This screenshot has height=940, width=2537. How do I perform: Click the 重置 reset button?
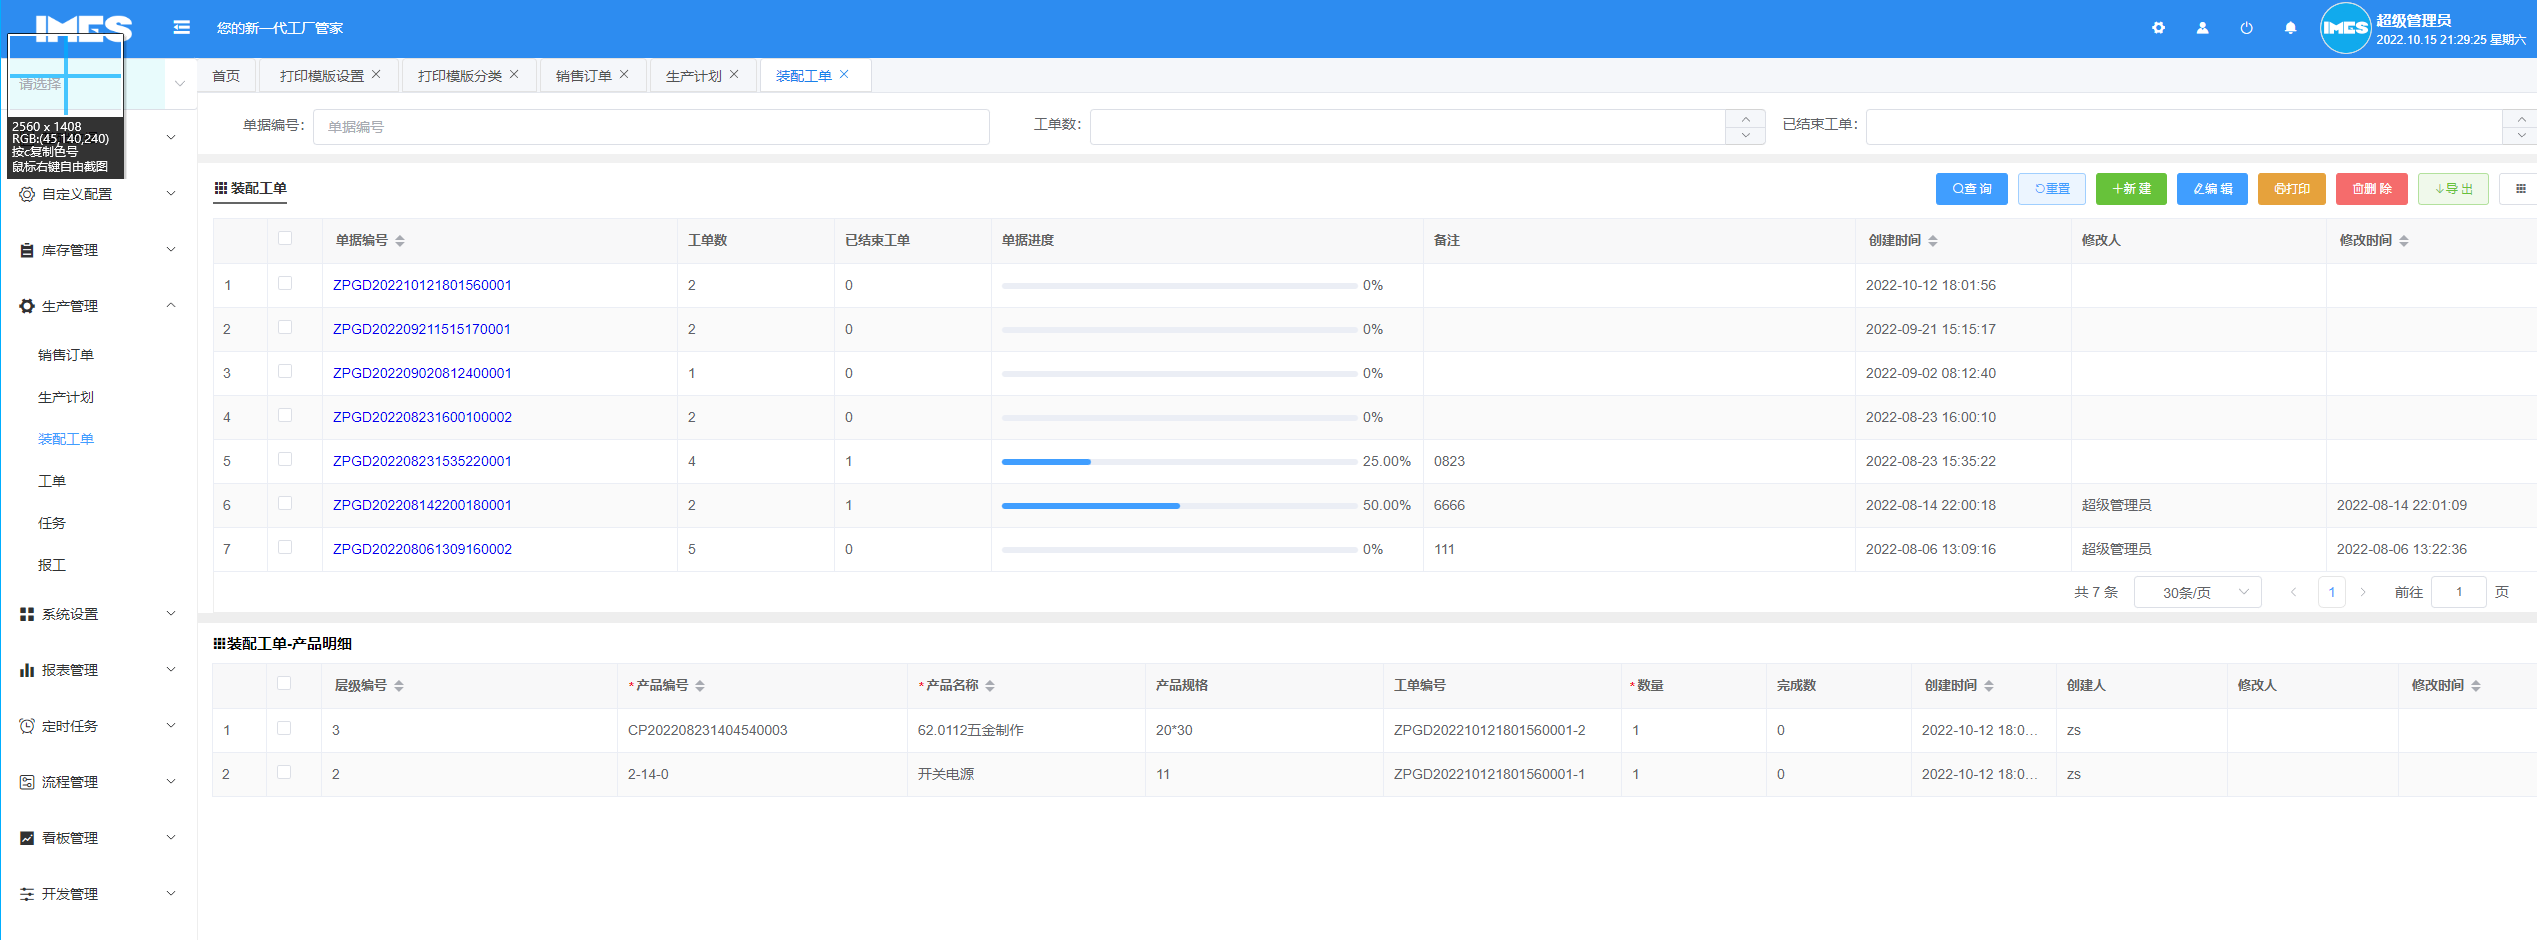pyautogui.click(x=2051, y=188)
